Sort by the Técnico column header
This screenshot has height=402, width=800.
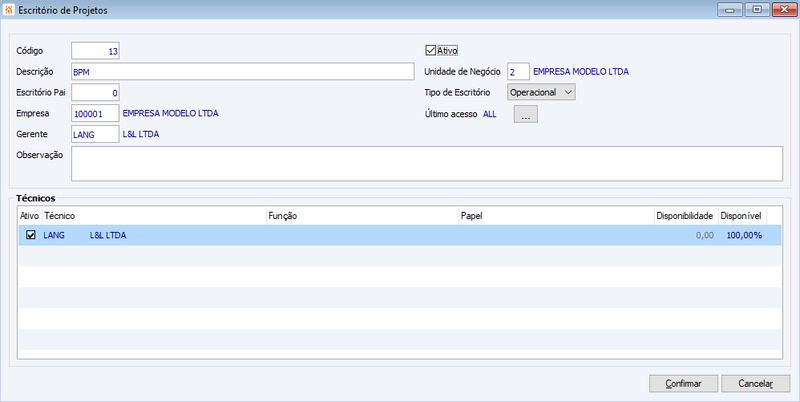click(x=154, y=216)
